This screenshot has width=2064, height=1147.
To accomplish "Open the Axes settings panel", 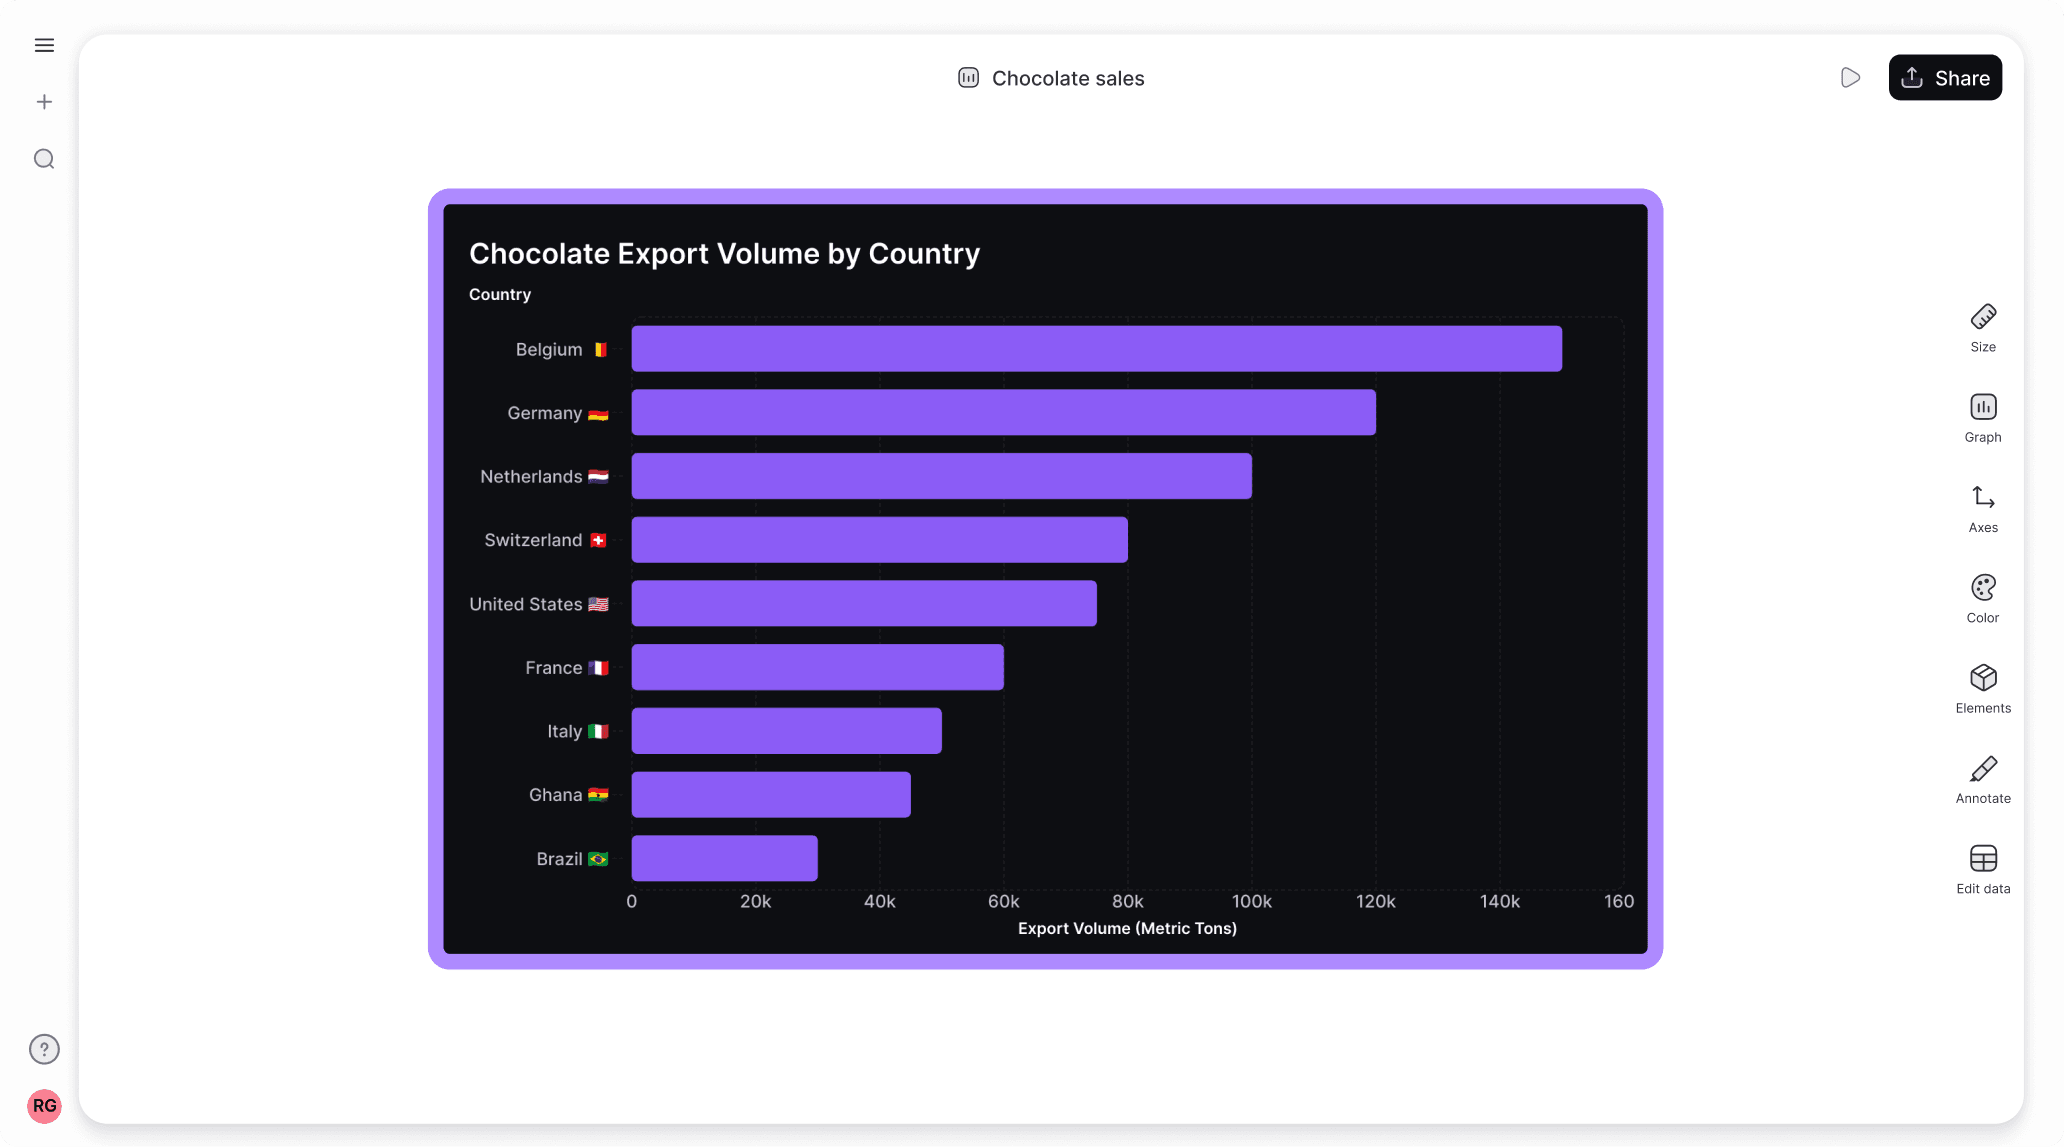I will pos(1982,507).
